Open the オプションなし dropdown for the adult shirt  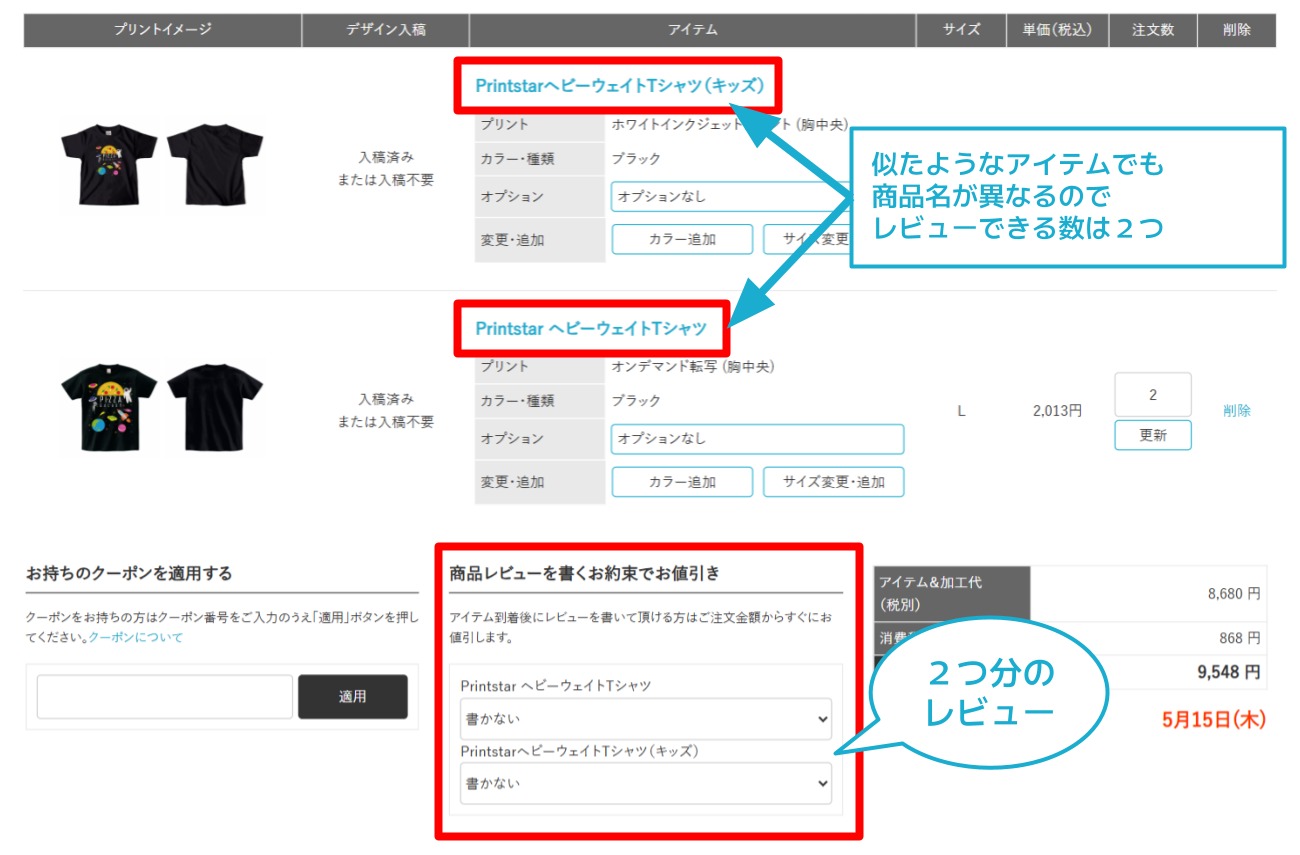click(x=757, y=439)
